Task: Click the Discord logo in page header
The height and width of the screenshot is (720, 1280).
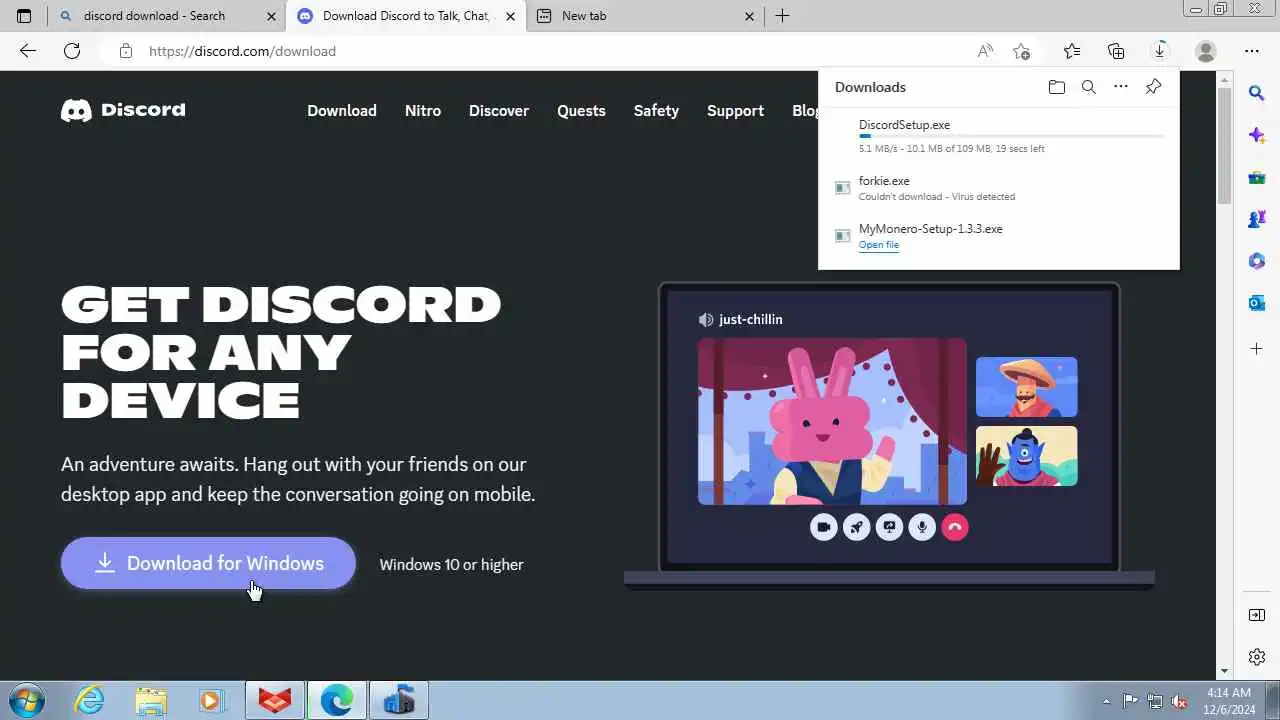Action: [123, 110]
